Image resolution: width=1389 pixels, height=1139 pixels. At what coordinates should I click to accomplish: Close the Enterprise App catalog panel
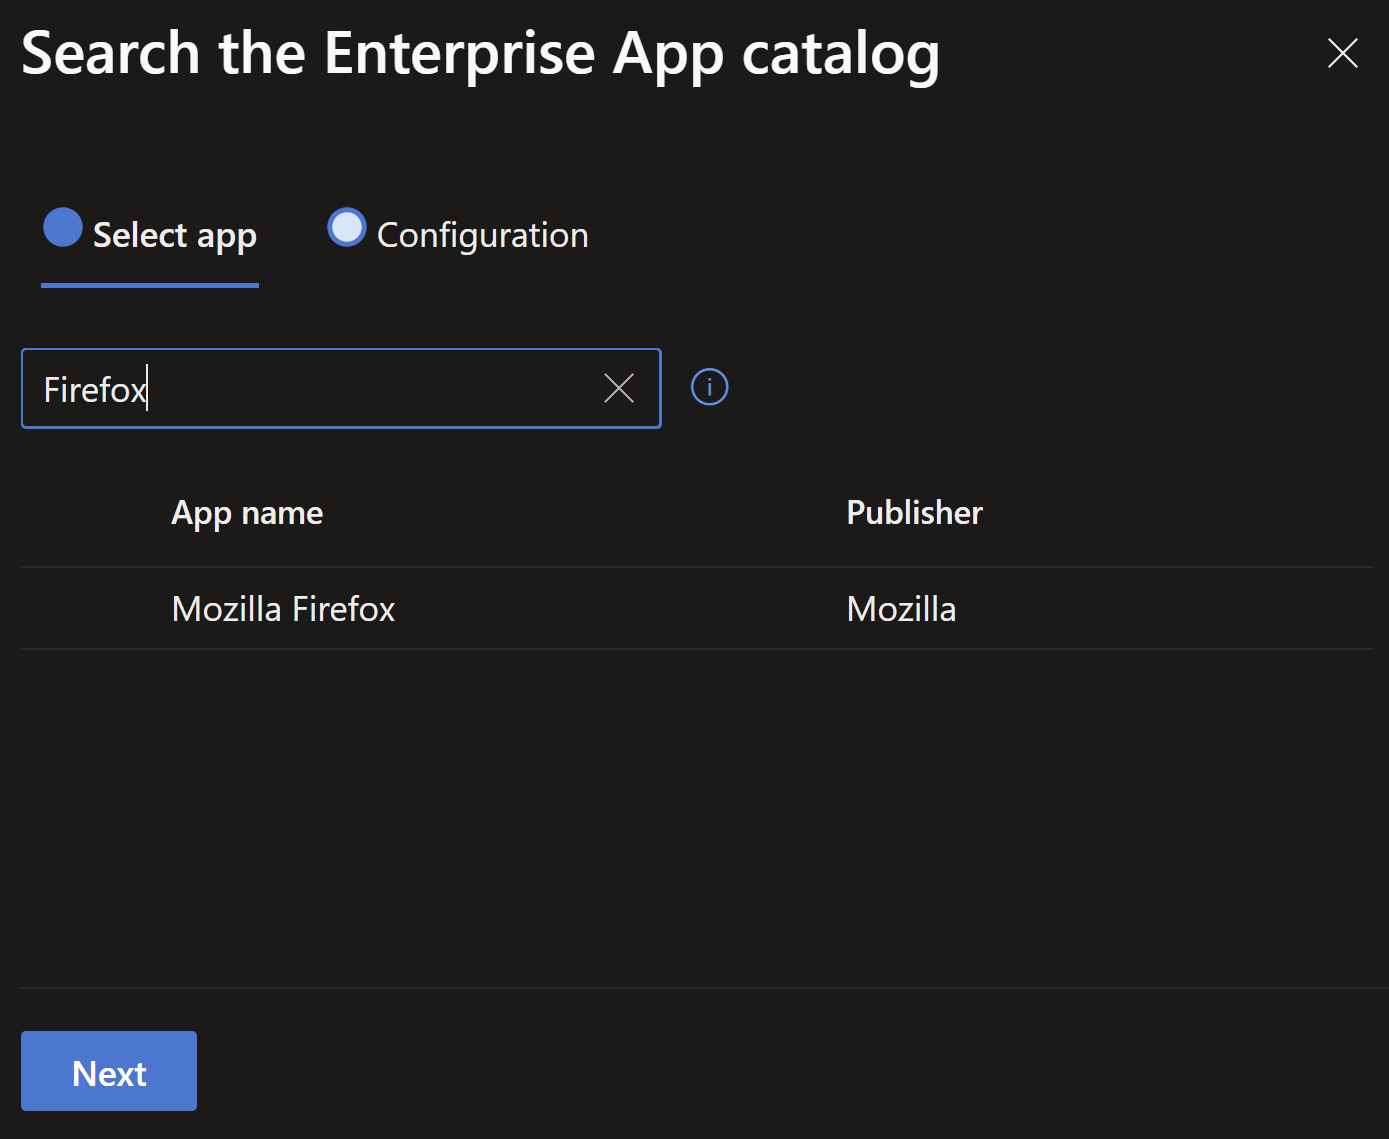point(1342,53)
